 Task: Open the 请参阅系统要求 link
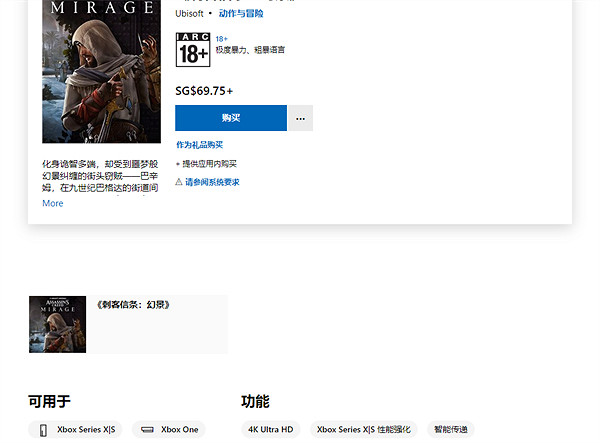click(212, 182)
